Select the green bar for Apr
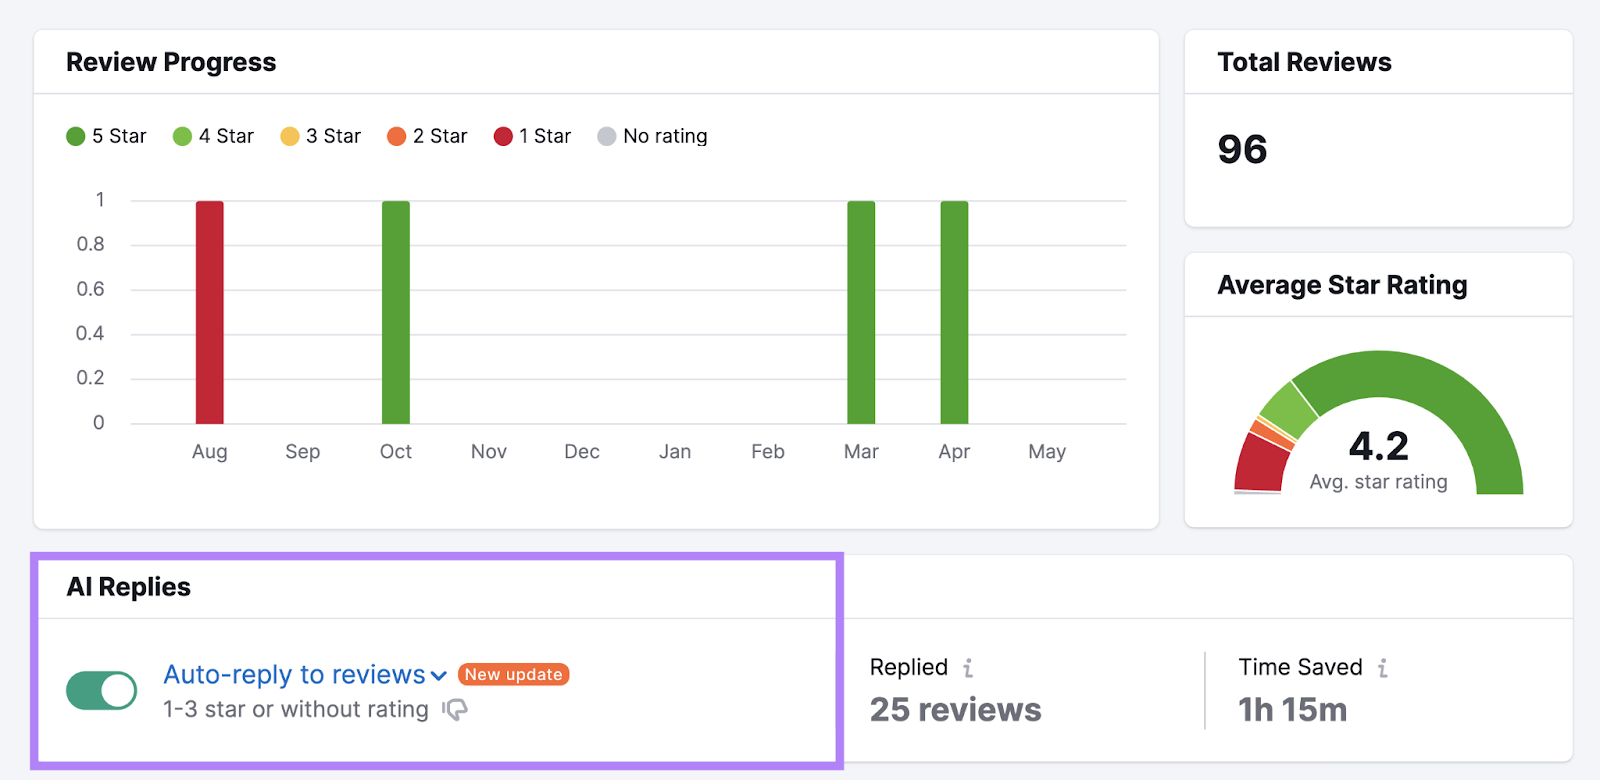Screen dimensions: 1600x780 (x=954, y=312)
